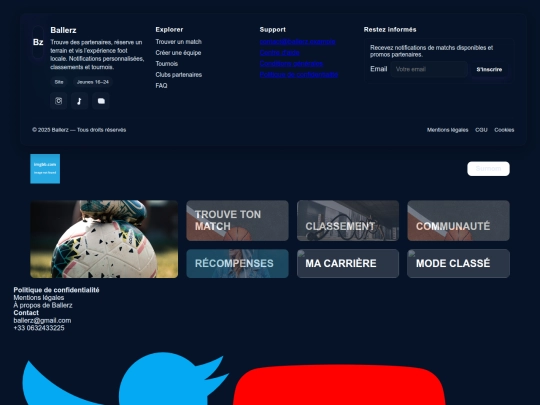Open the CGU footer link

point(481,130)
